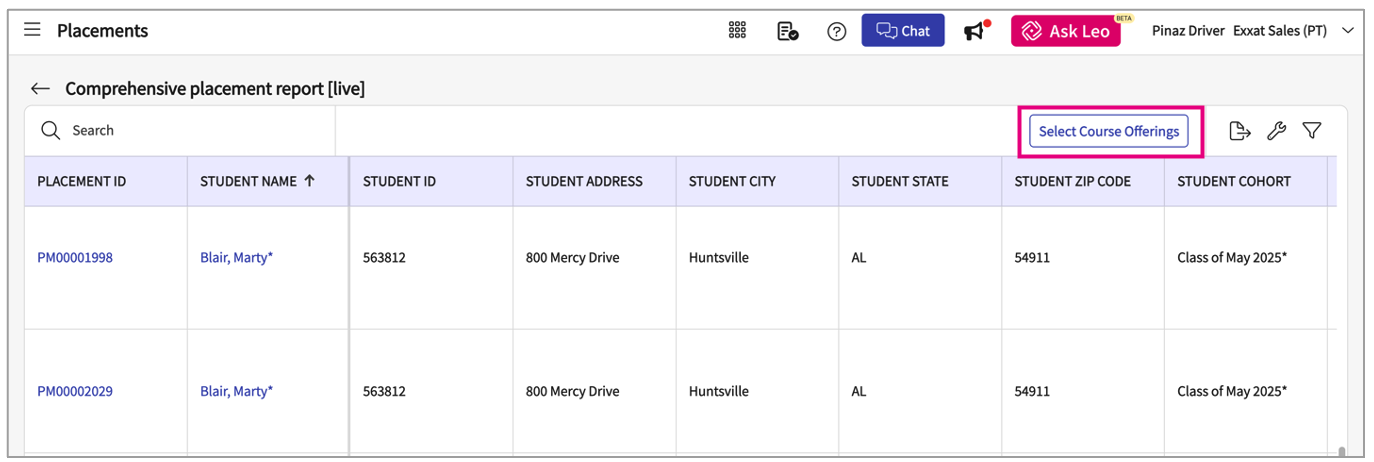
Task: Open the announcements megaphone icon
Action: 974,31
